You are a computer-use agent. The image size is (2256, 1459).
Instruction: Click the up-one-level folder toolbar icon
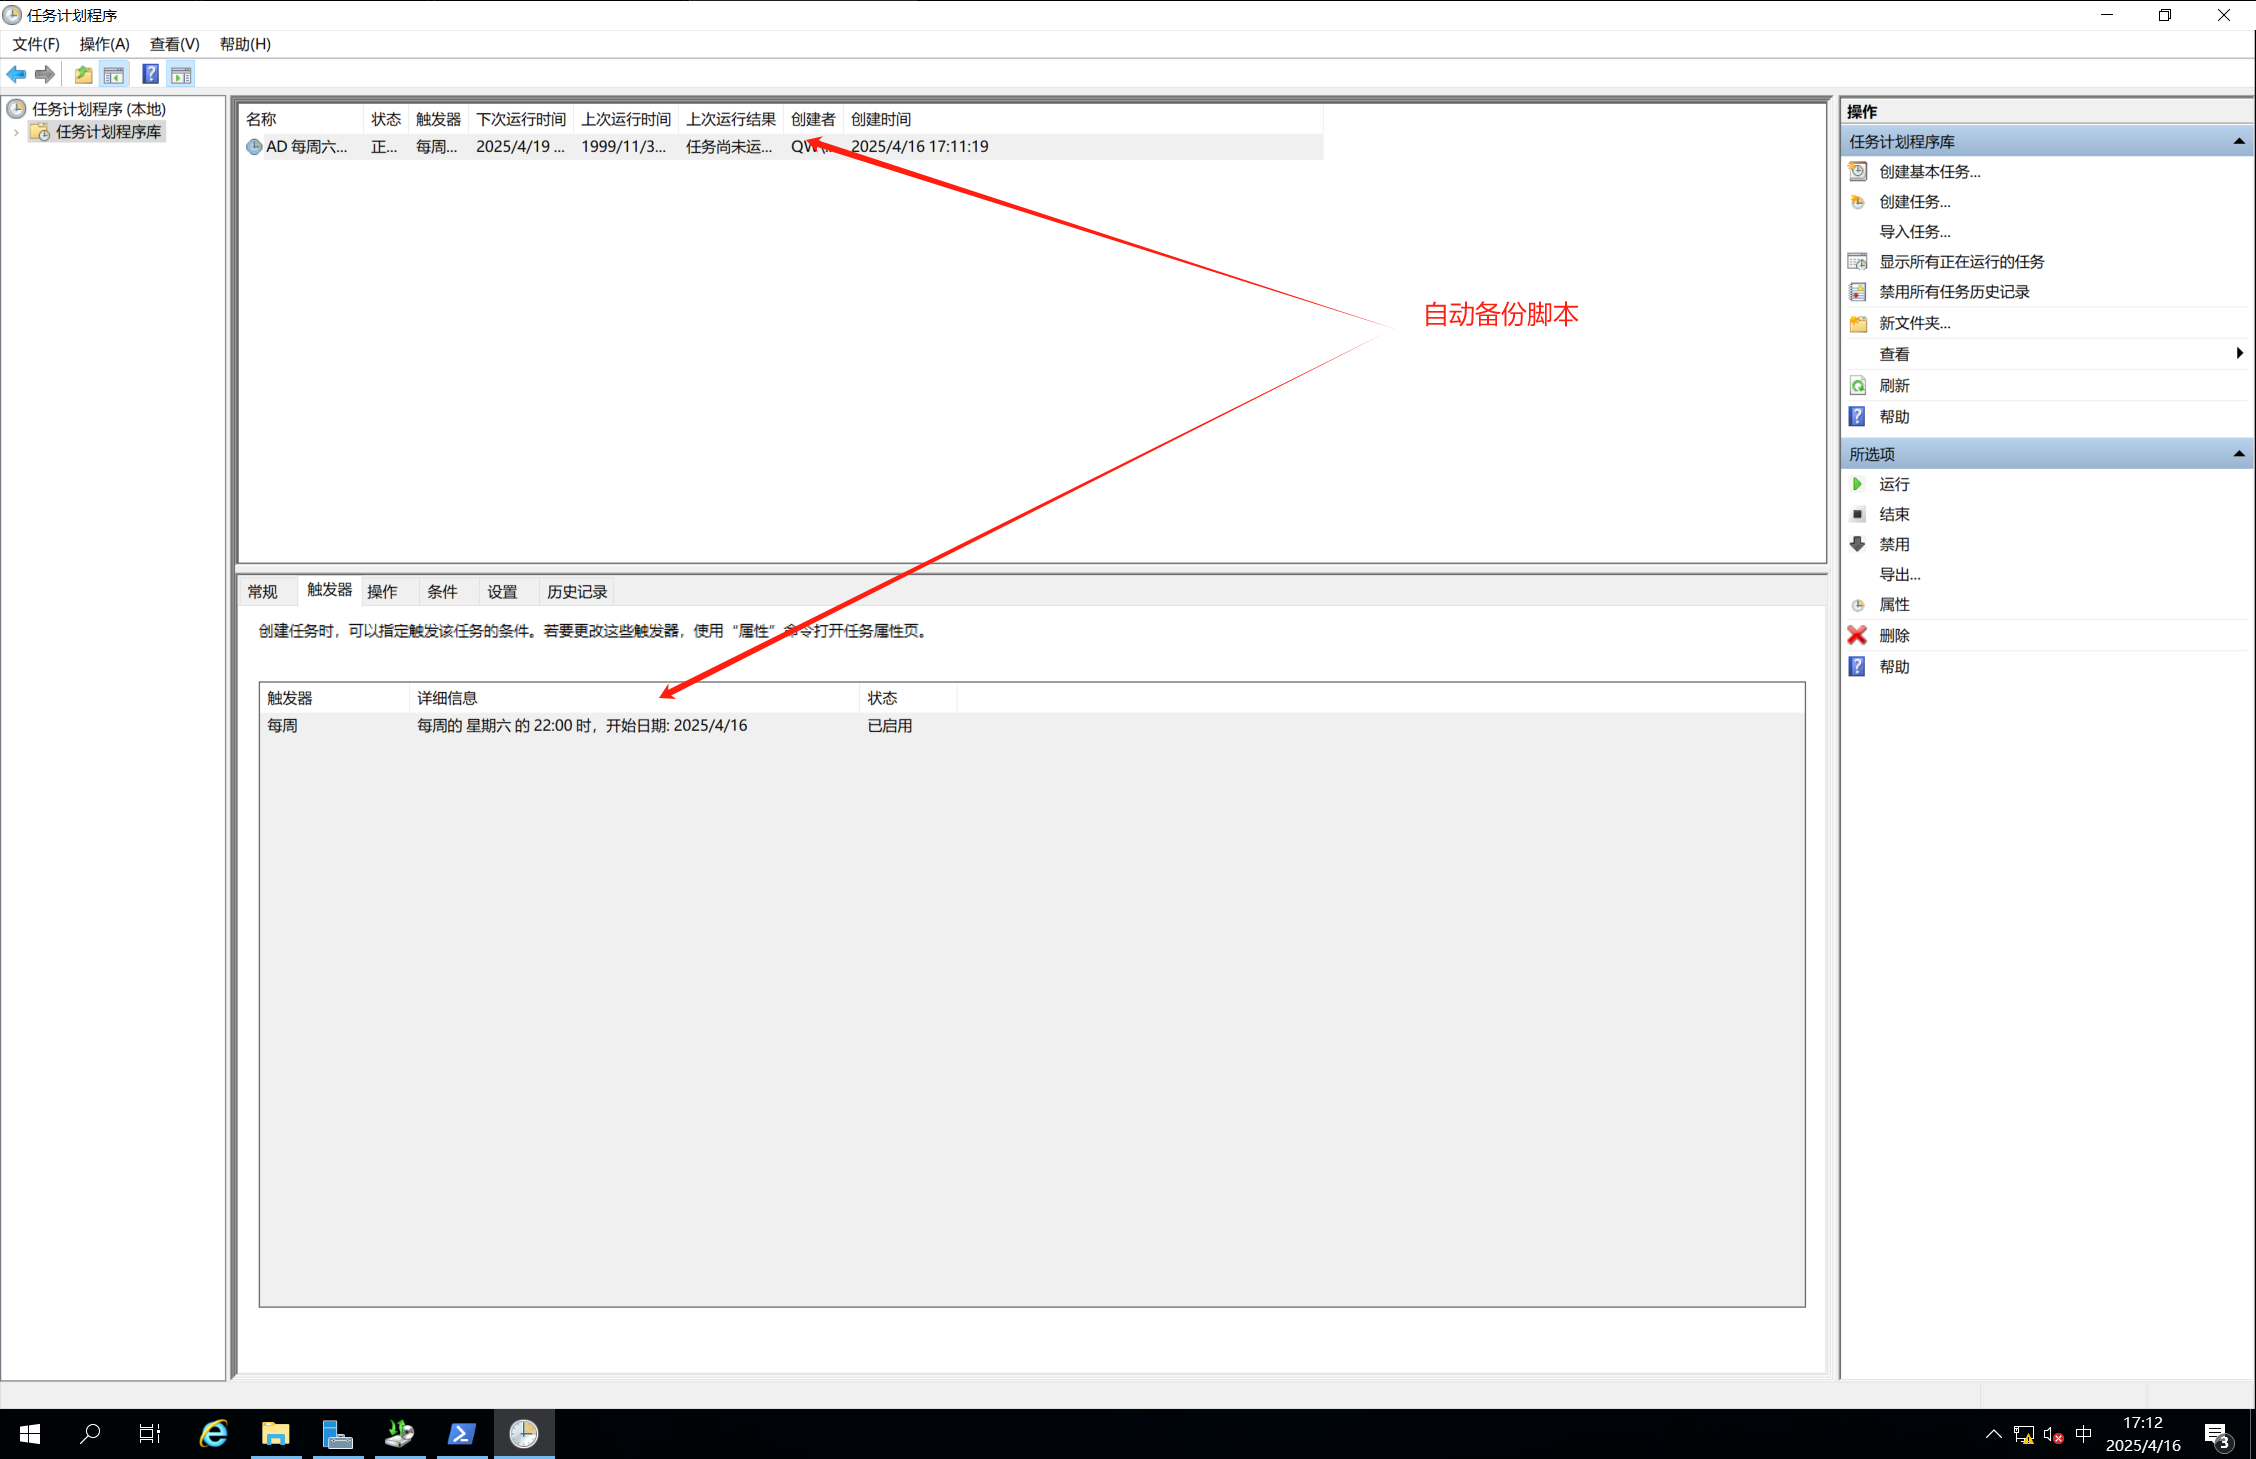(x=84, y=74)
